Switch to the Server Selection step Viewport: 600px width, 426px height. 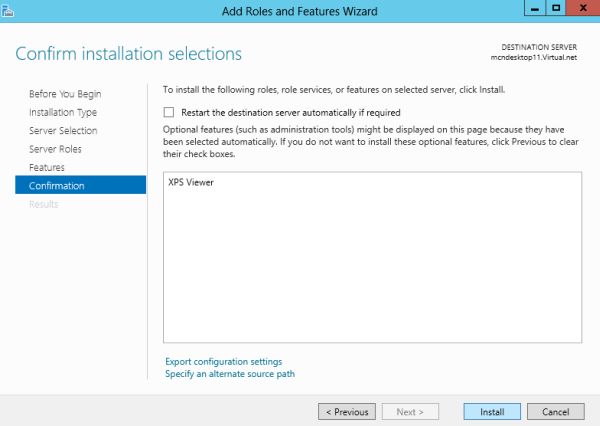pos(63,131)
